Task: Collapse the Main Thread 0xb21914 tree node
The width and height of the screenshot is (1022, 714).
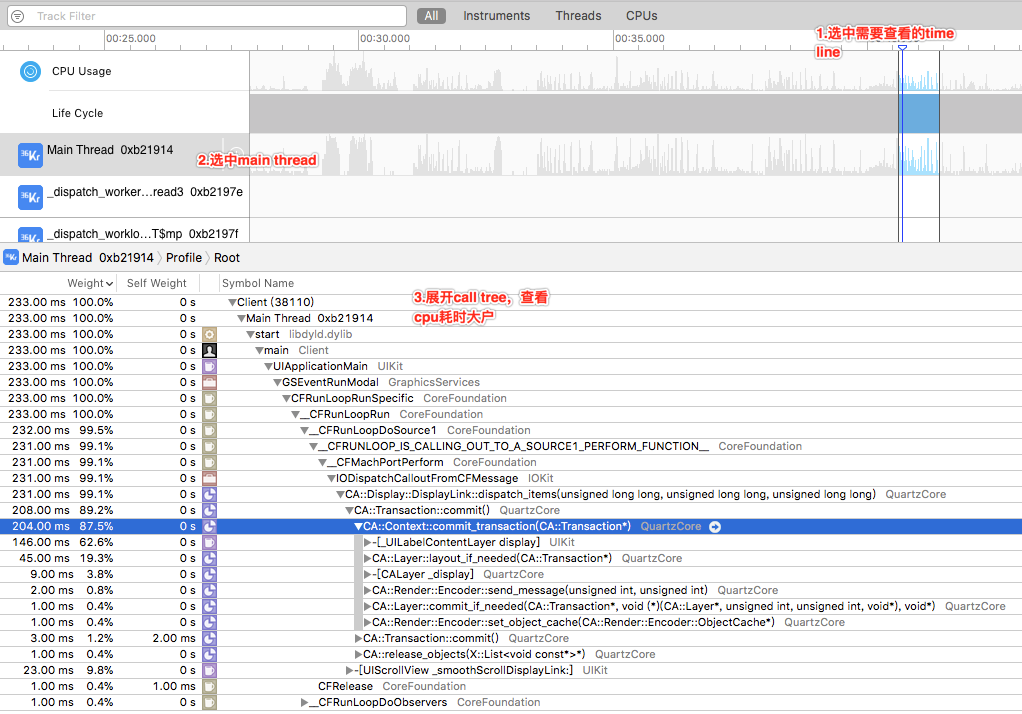Action: (x=241, y=318)
